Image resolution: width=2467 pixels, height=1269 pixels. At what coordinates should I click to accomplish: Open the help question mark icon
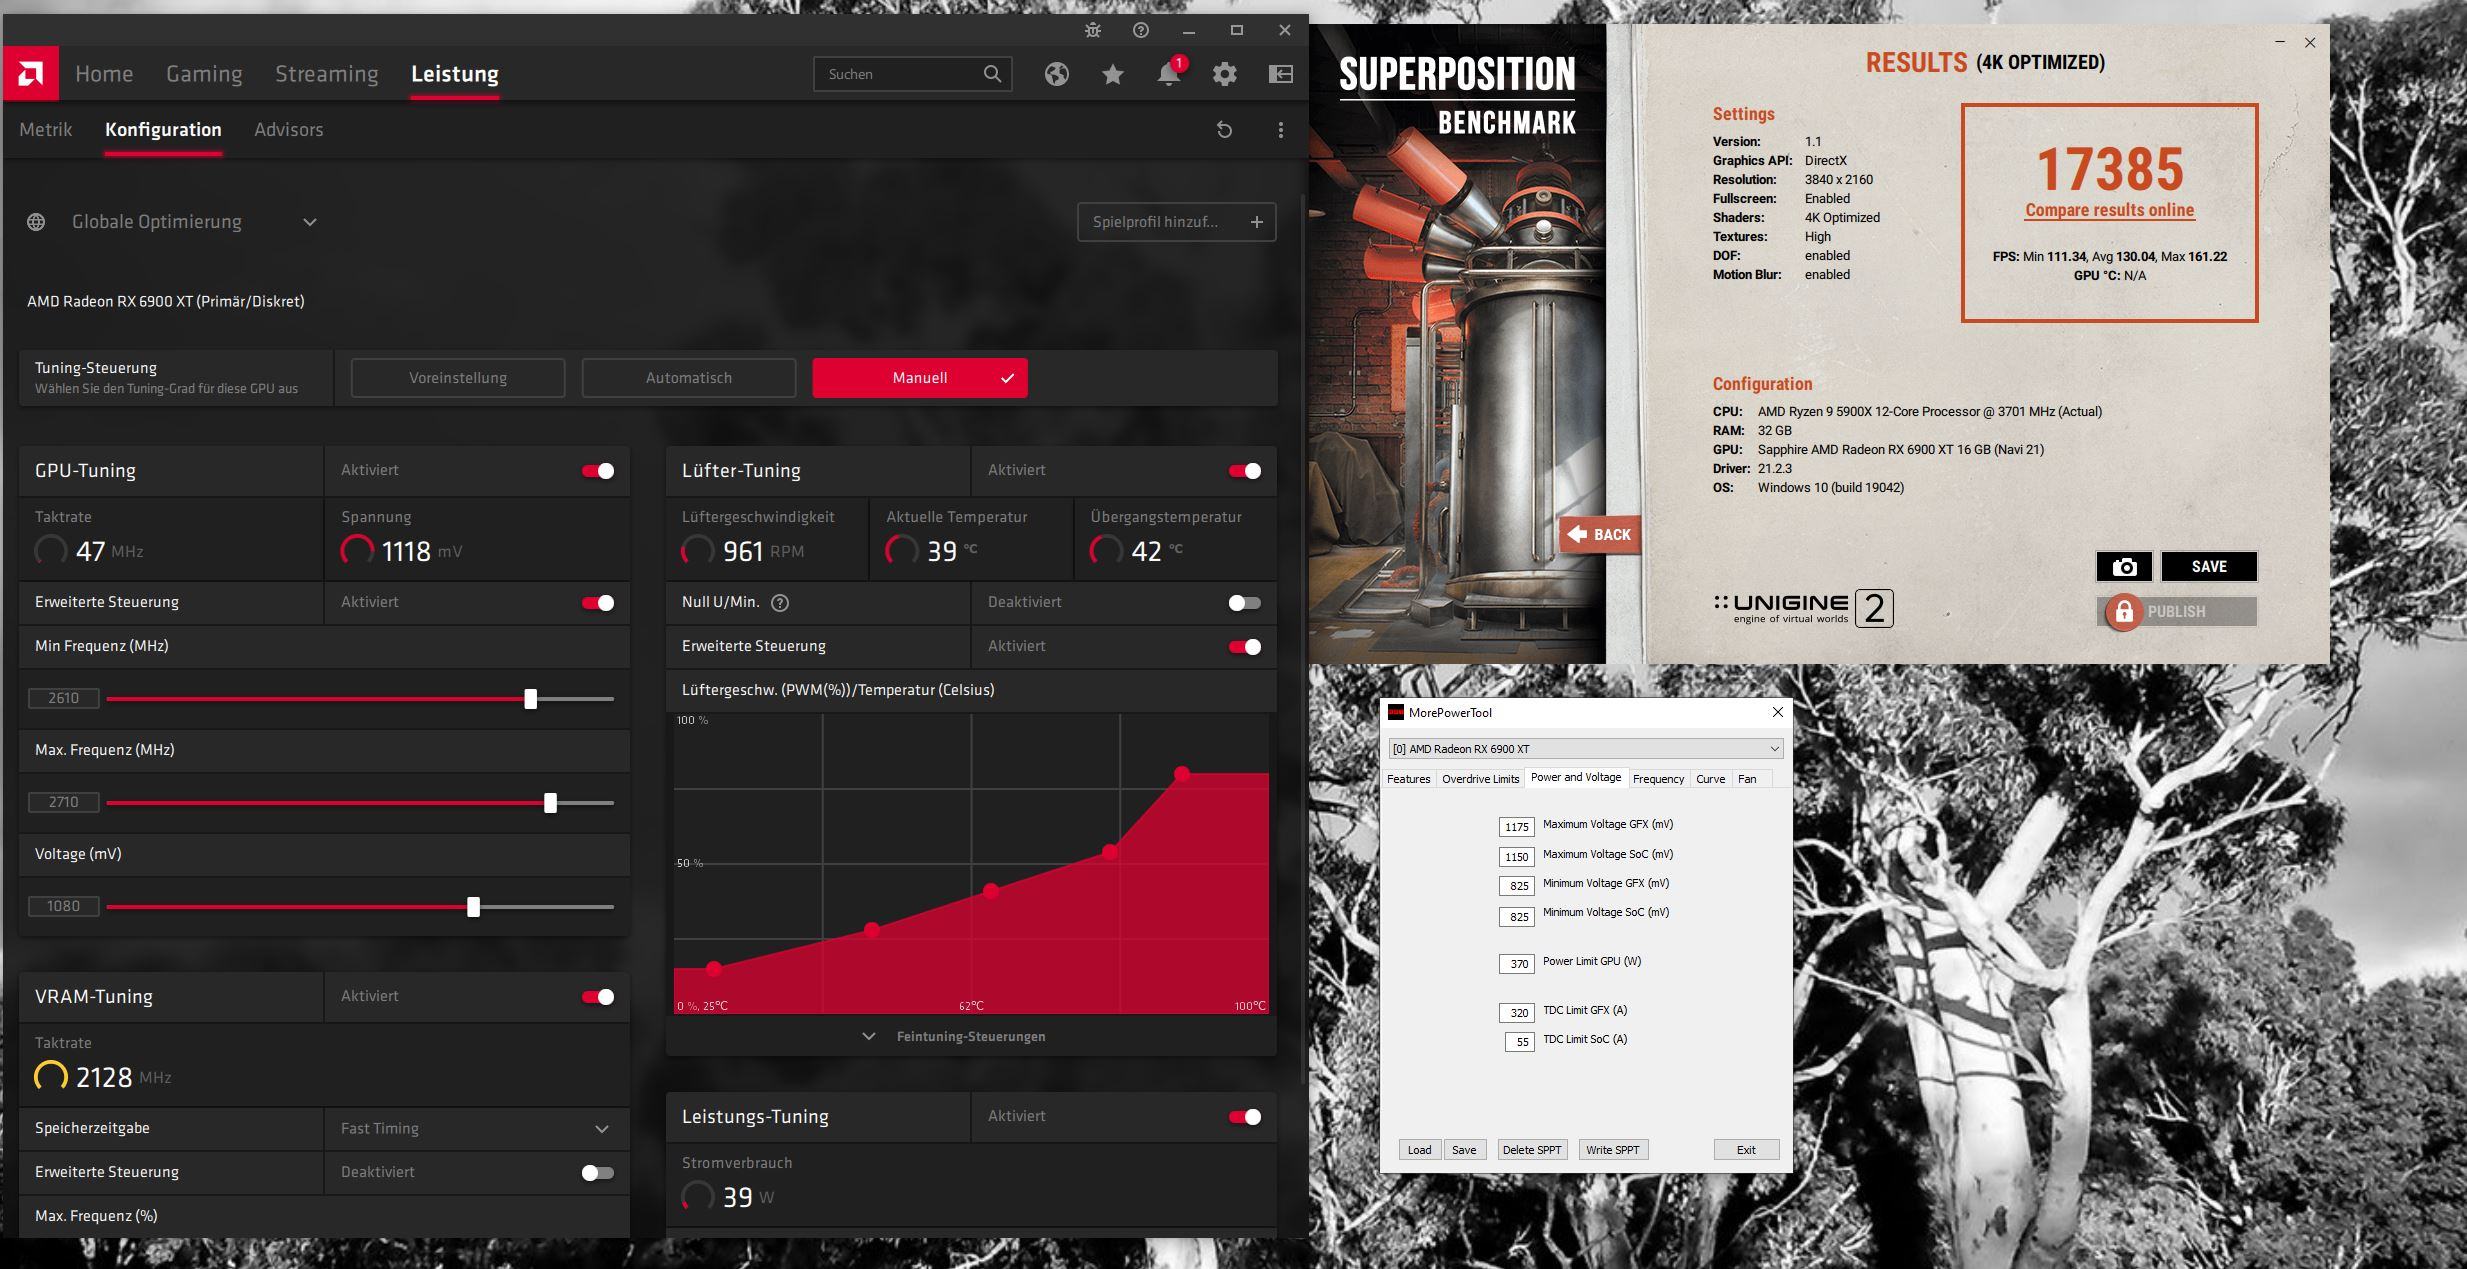pos(1141,30)
